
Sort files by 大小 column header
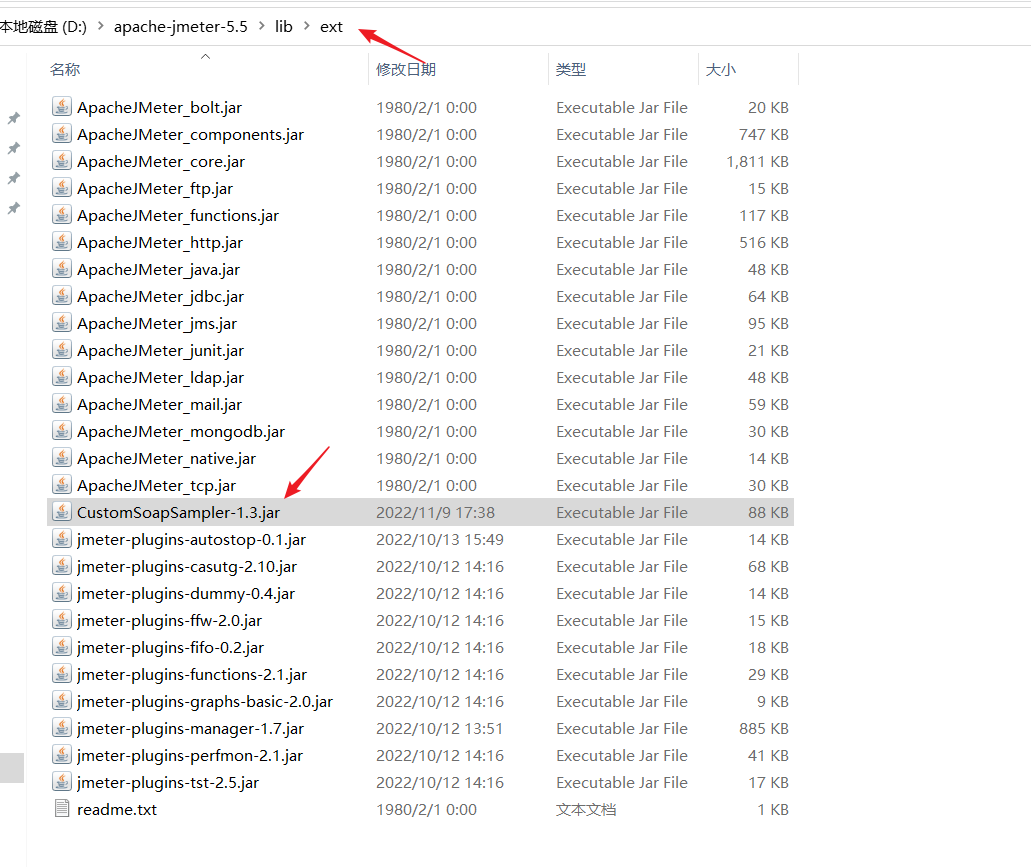pyautogui.click(x=720, y=69)
